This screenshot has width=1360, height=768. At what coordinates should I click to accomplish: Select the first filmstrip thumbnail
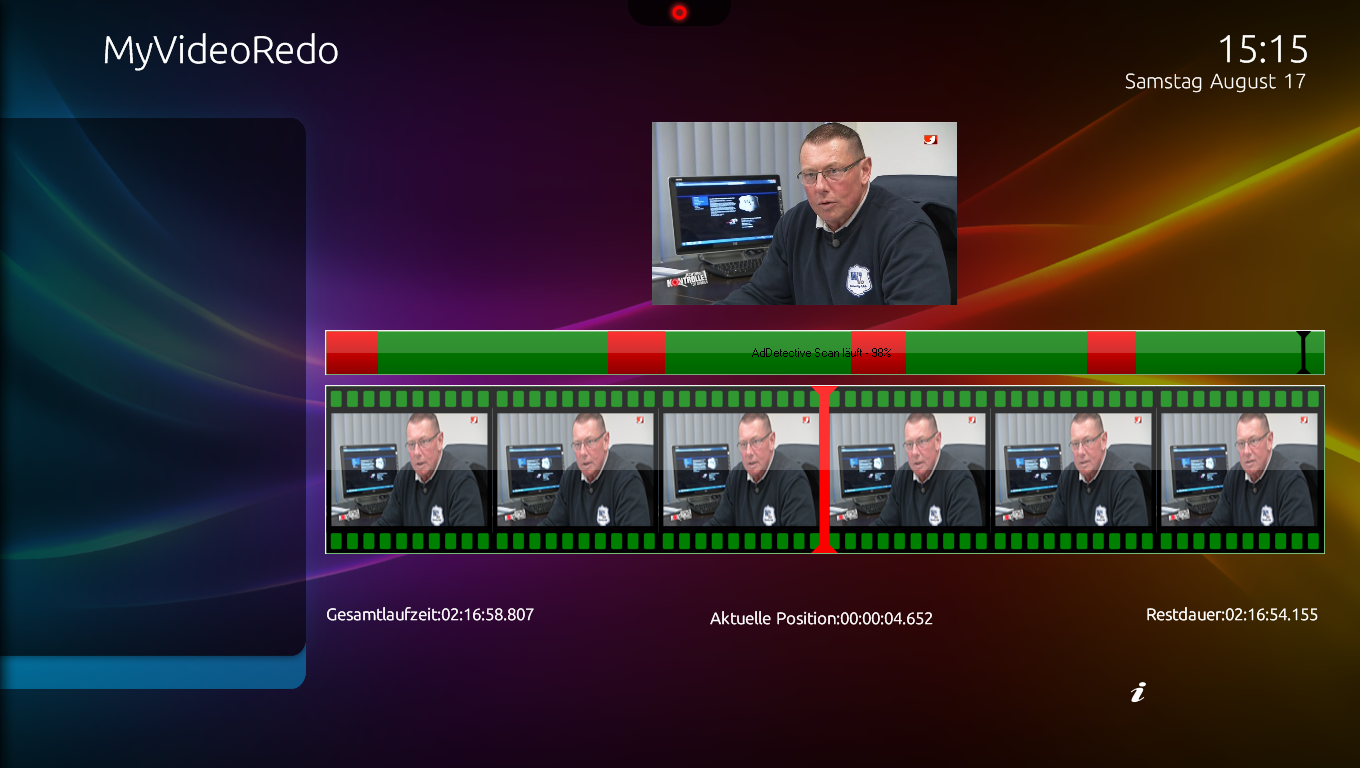pos(410,469)
